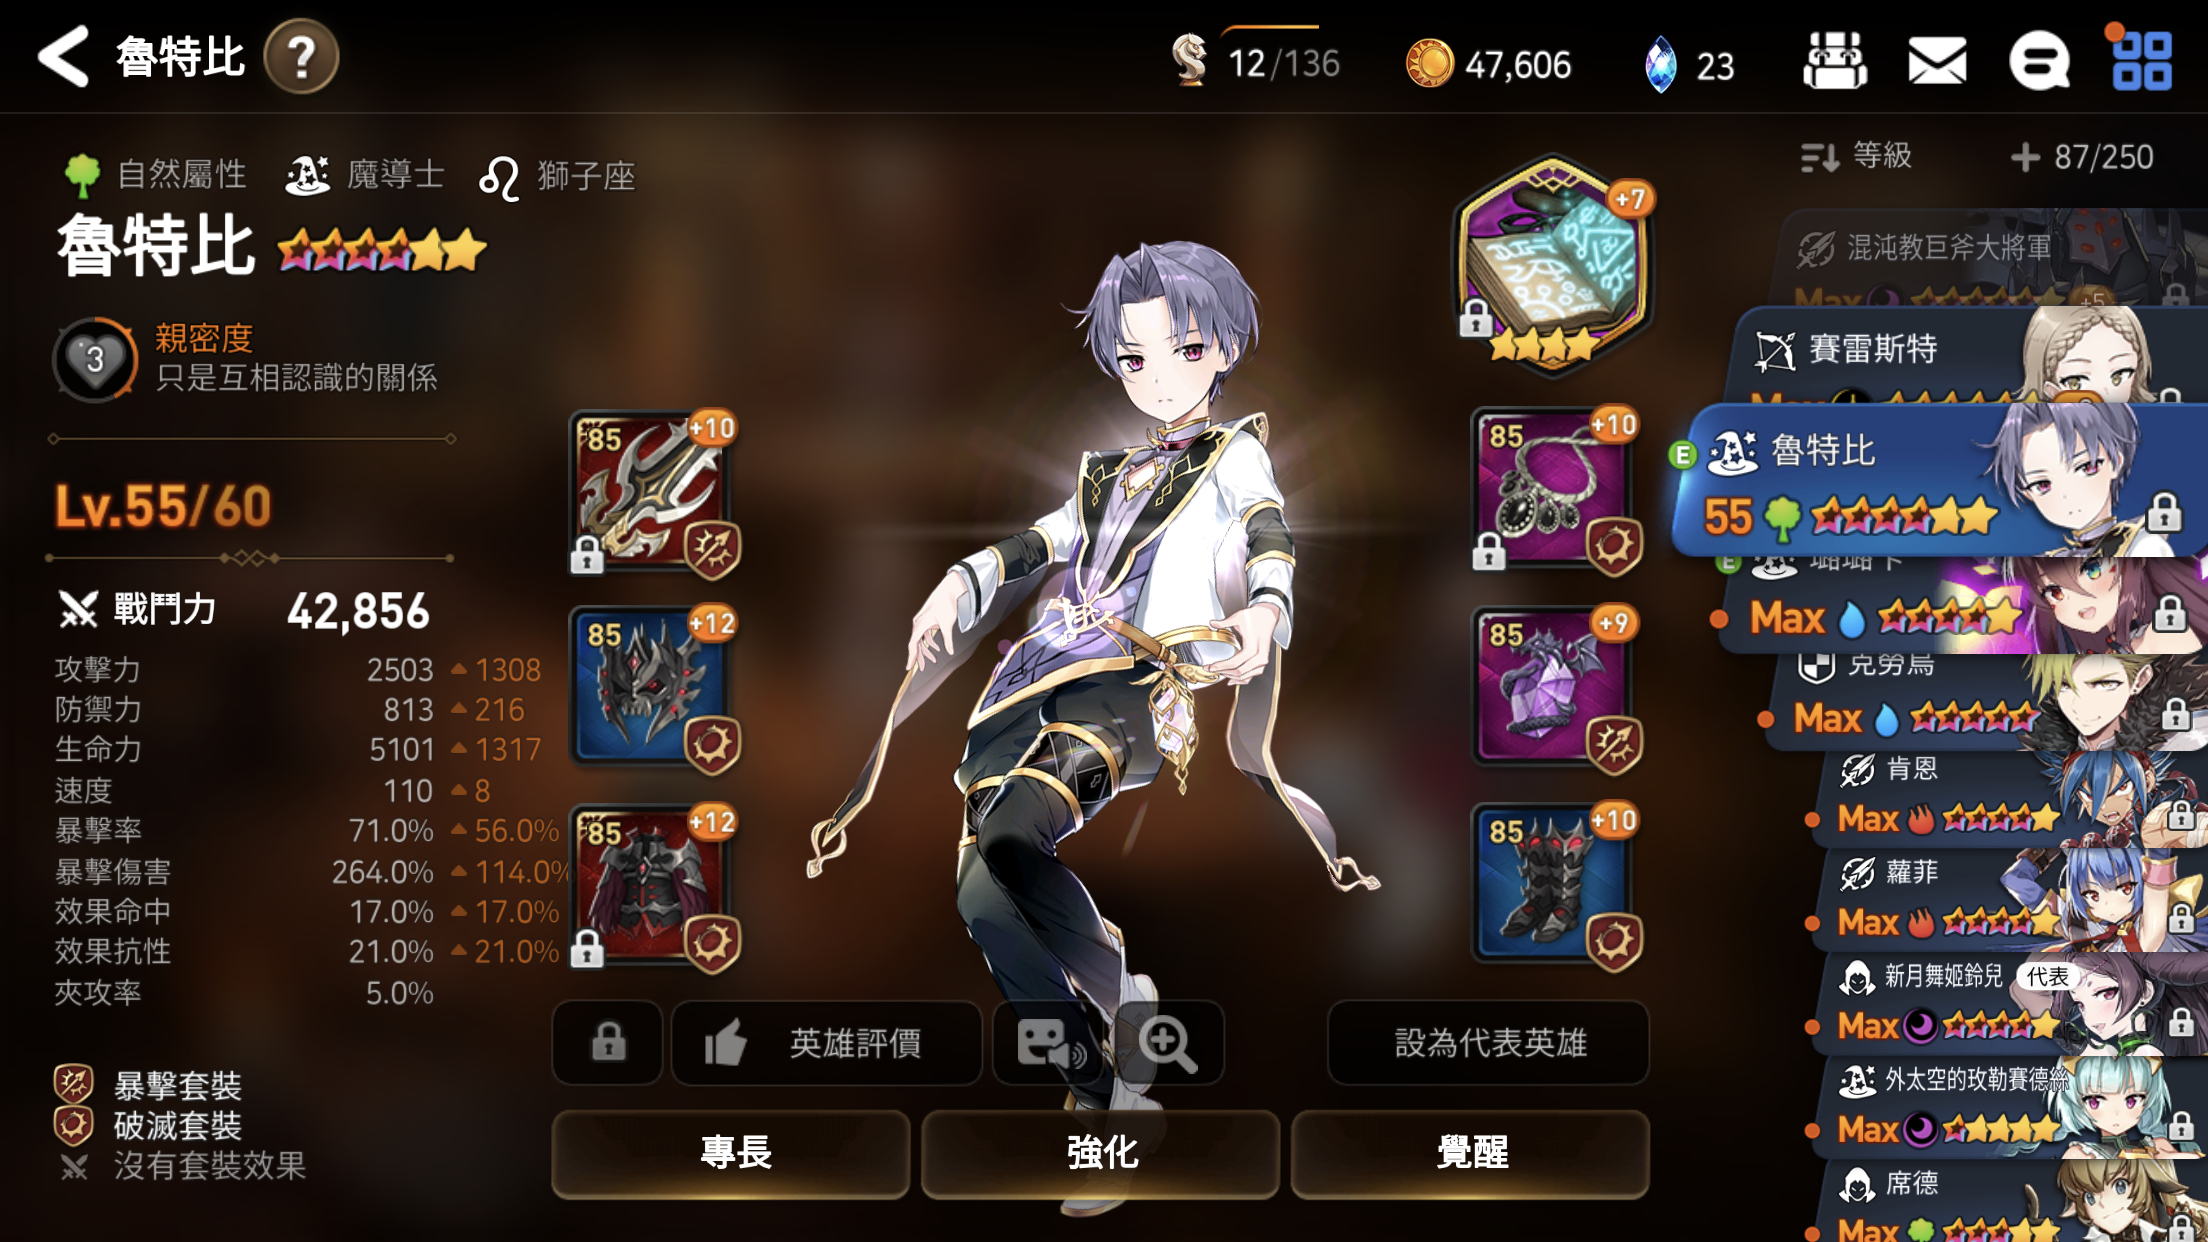Expand hero slots with plus 87/250
The width and height of the screenshot is (2208, 1242).
click(x=2082, y=157)
